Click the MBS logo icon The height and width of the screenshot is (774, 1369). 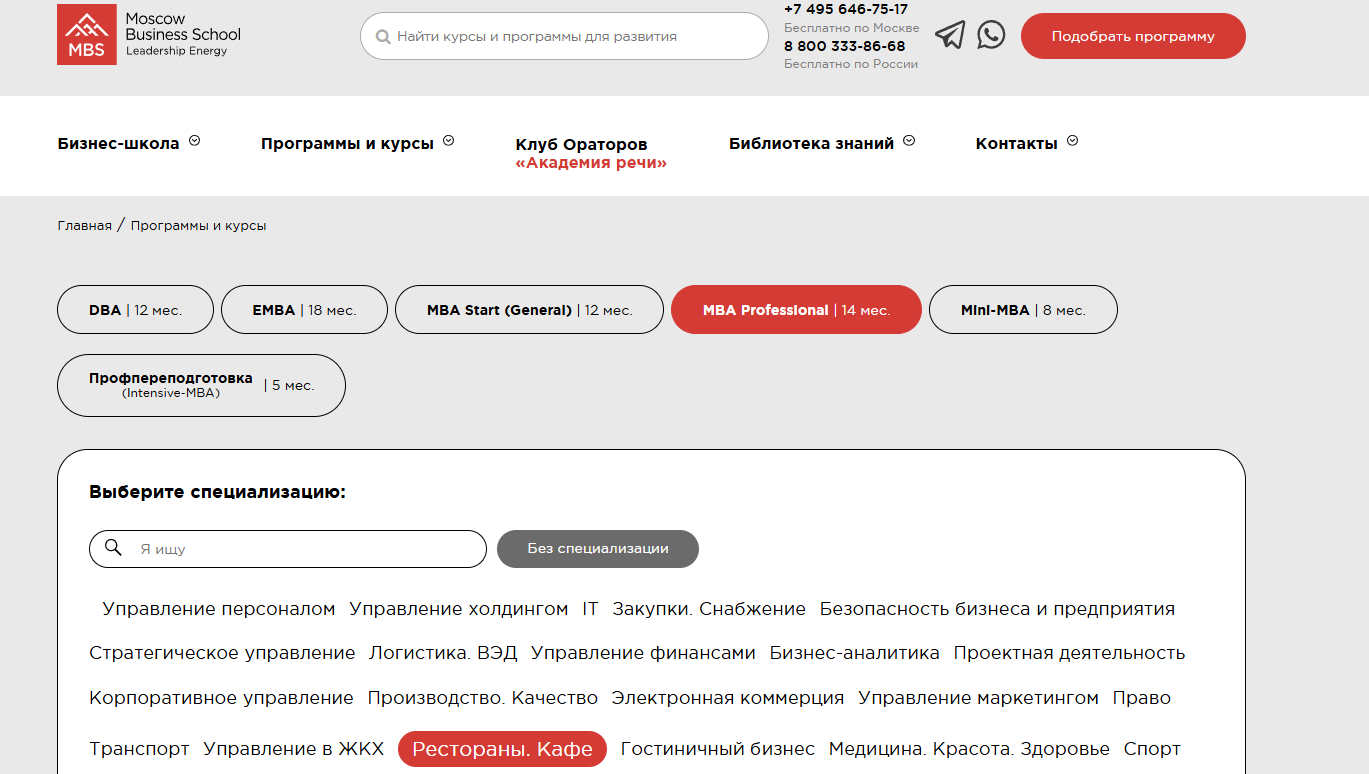86,35
